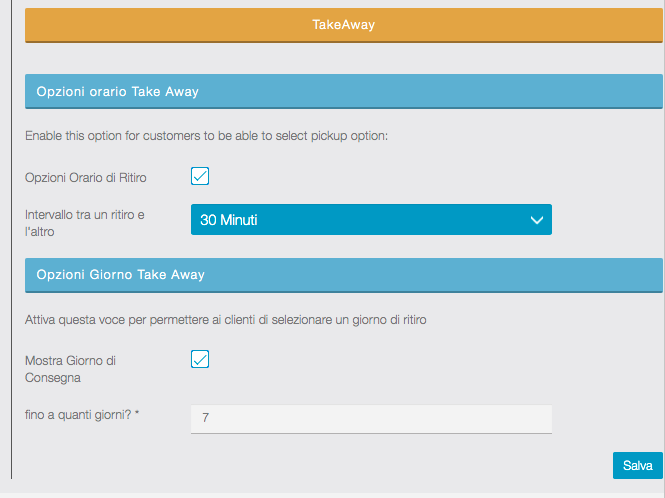The image size is (665, 498).
Task: Click the orange TakeAway header bar
Action: point(343,25)
